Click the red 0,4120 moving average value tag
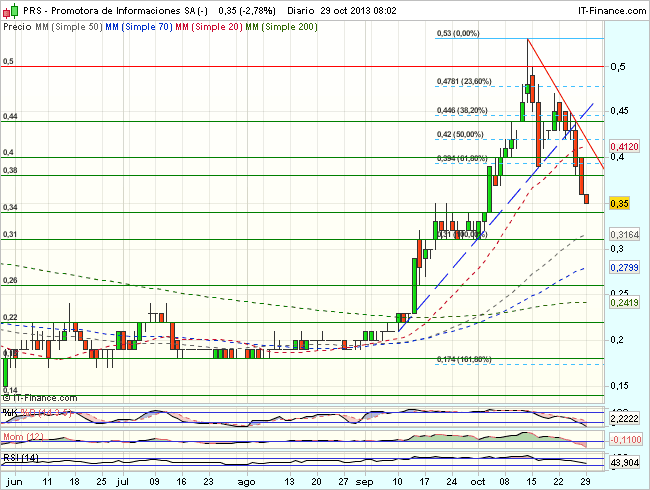Image resolution: width=650 pixels, height=490 pixels. click(624, 146)
